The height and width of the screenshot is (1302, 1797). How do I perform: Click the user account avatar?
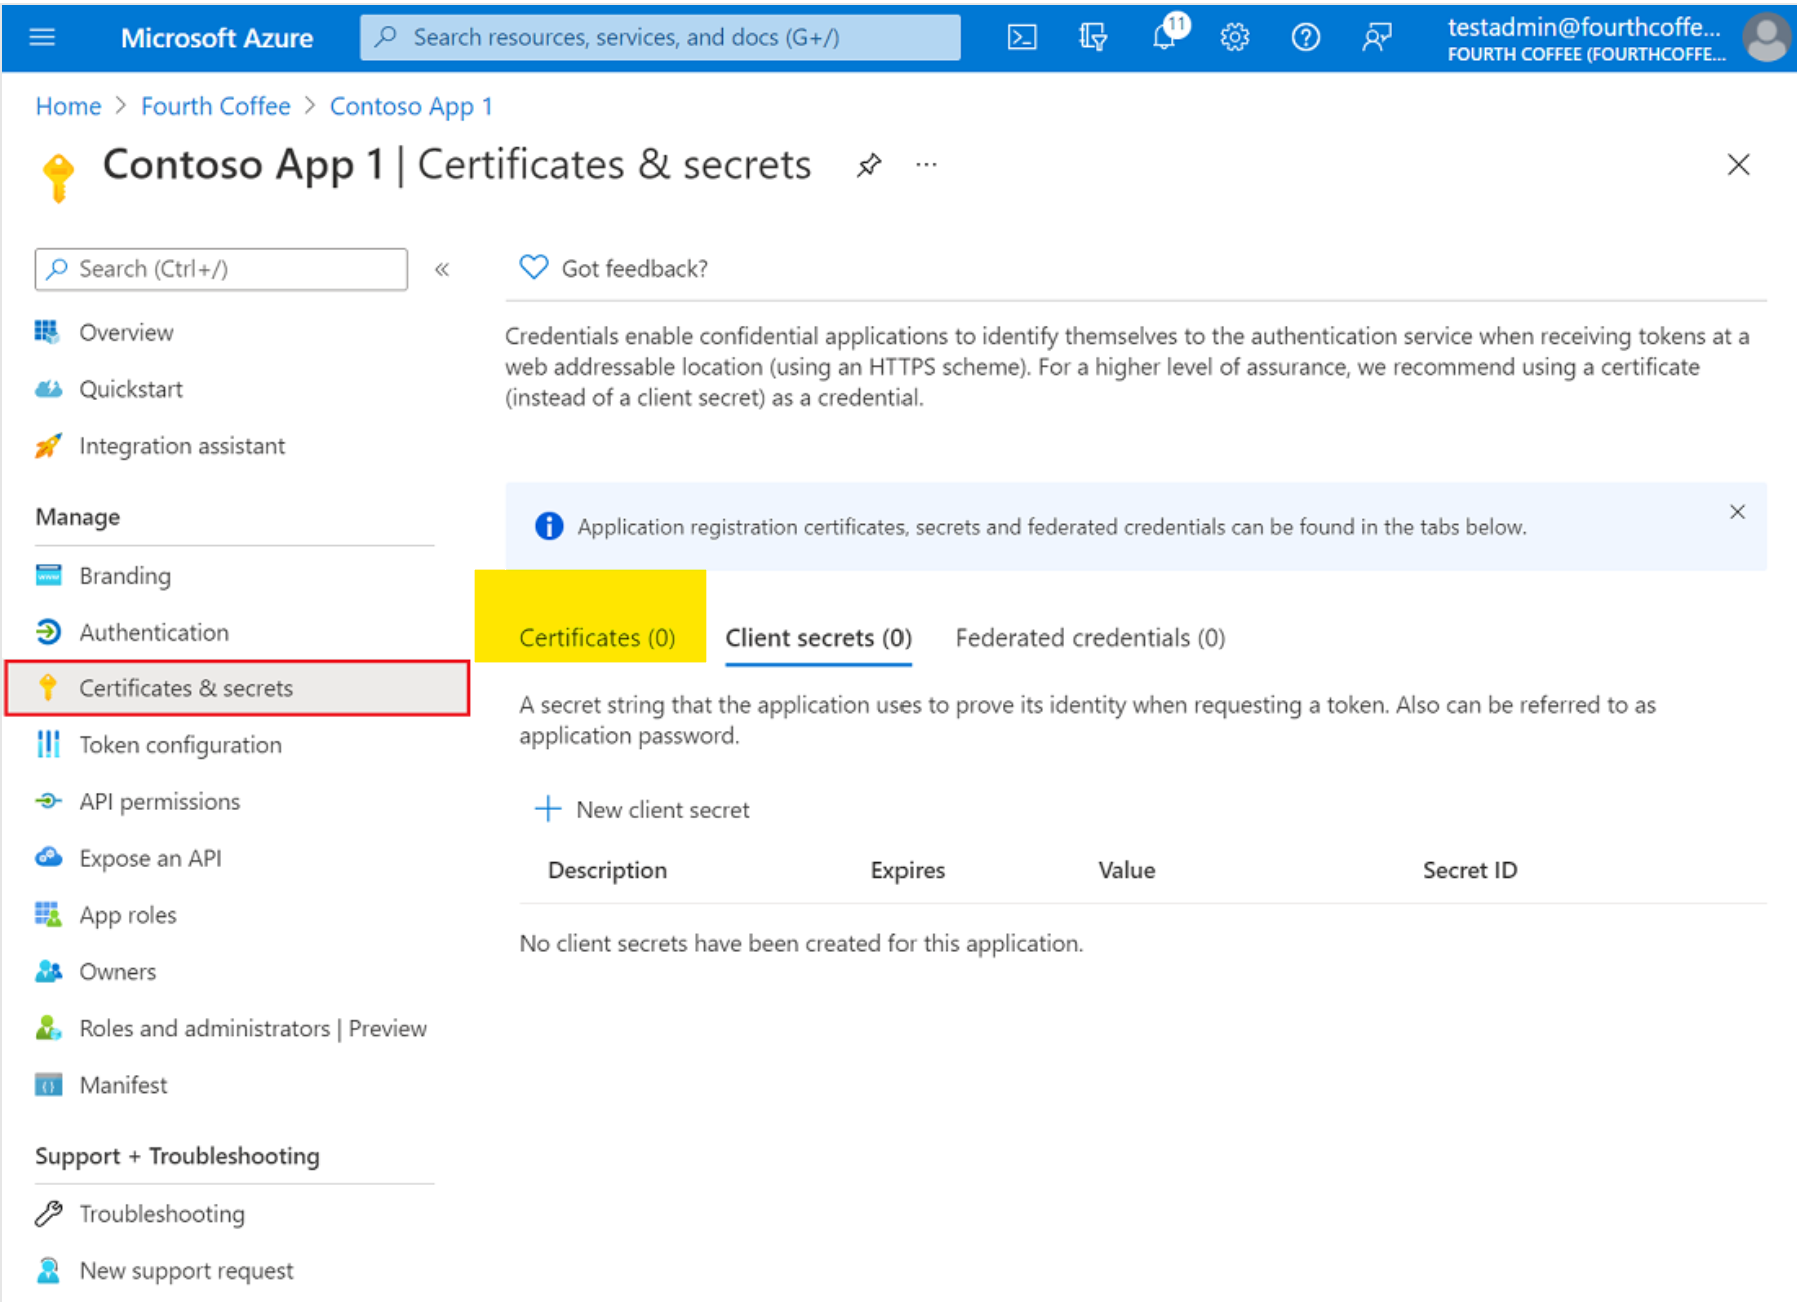click(1765, 37)
